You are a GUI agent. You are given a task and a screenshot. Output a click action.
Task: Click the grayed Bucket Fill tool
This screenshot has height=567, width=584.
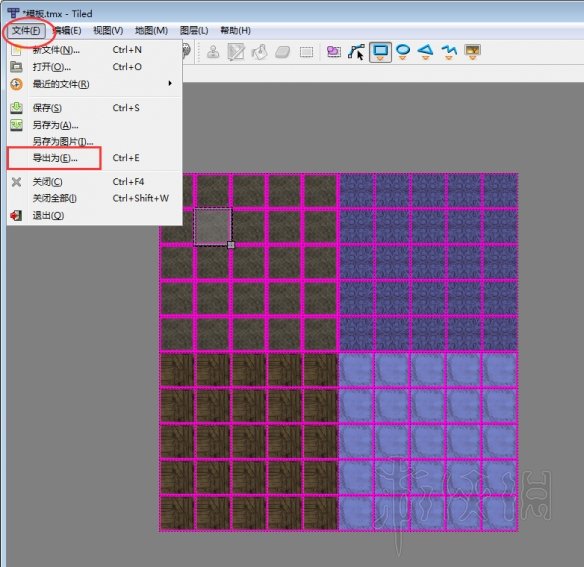click(x=260, y=52)
